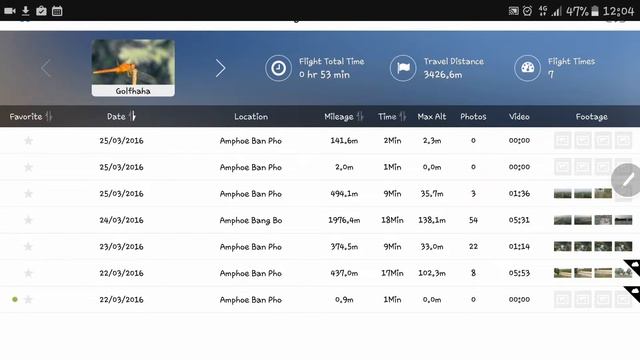Tap the first empty footage placeholder for the 0.9m flight

pyautogui.click(x=562, y=300)
